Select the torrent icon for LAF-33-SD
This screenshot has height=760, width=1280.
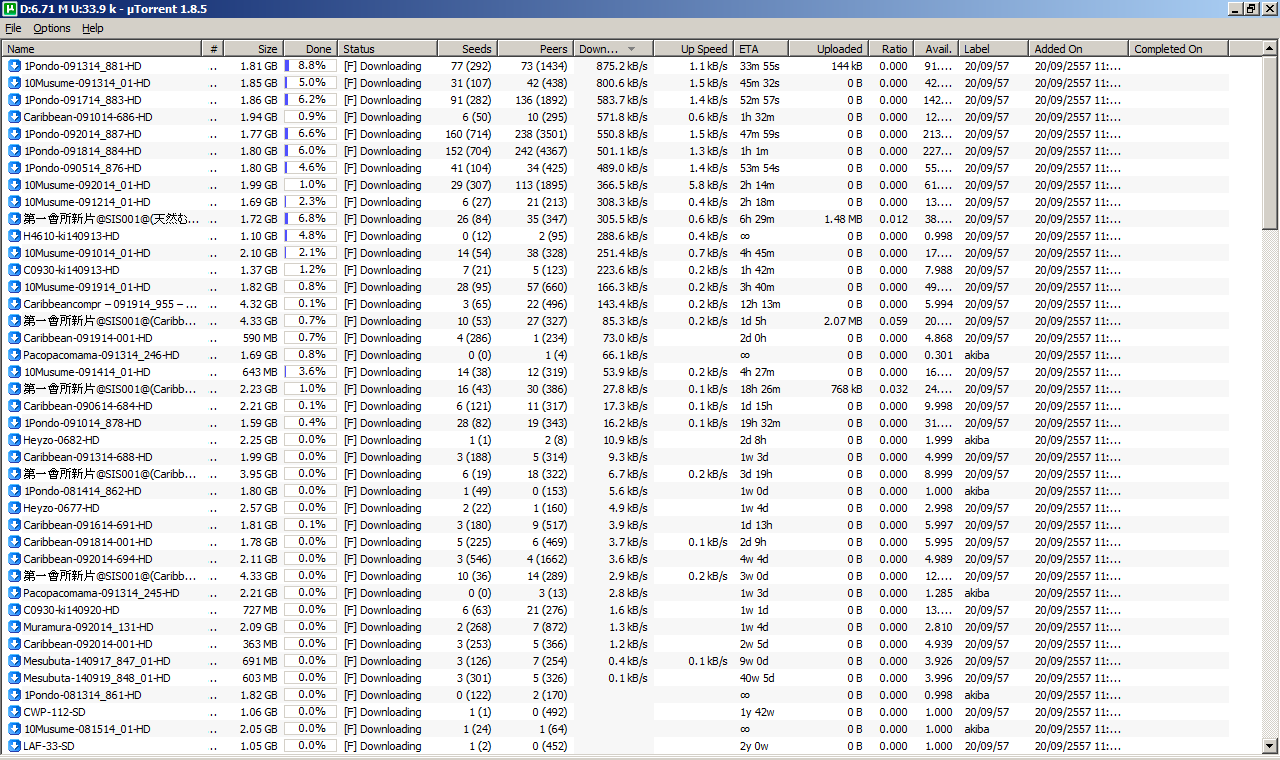[x=14, y=746]
